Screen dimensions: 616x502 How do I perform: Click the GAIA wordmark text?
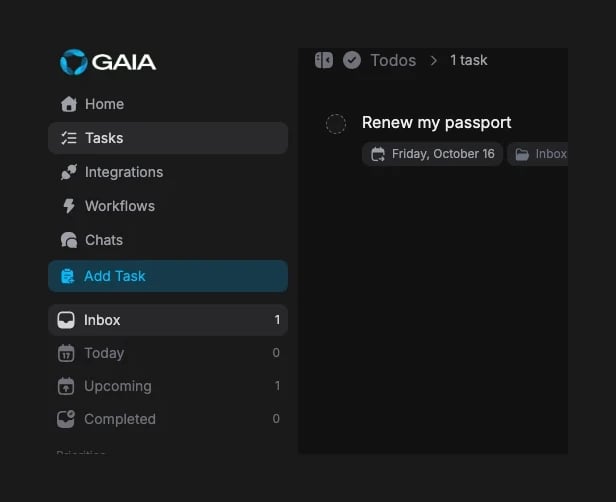124,62
